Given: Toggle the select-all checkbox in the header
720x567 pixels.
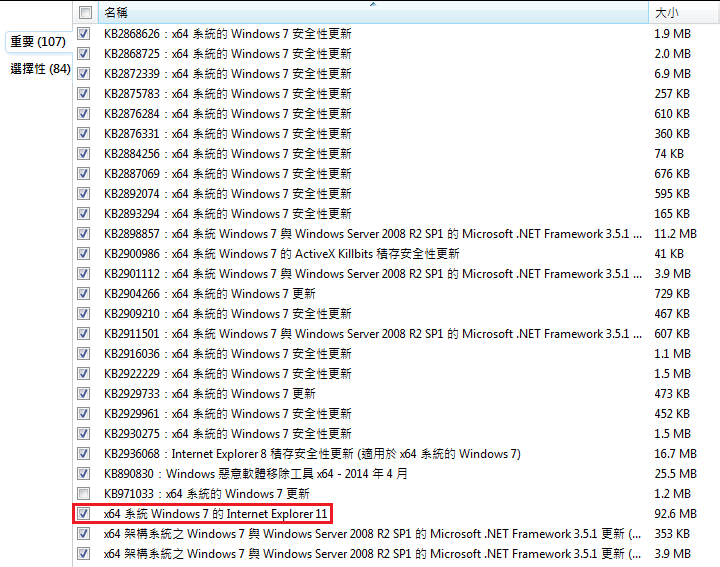Looking at the screenshot, I should click(85, 12).
